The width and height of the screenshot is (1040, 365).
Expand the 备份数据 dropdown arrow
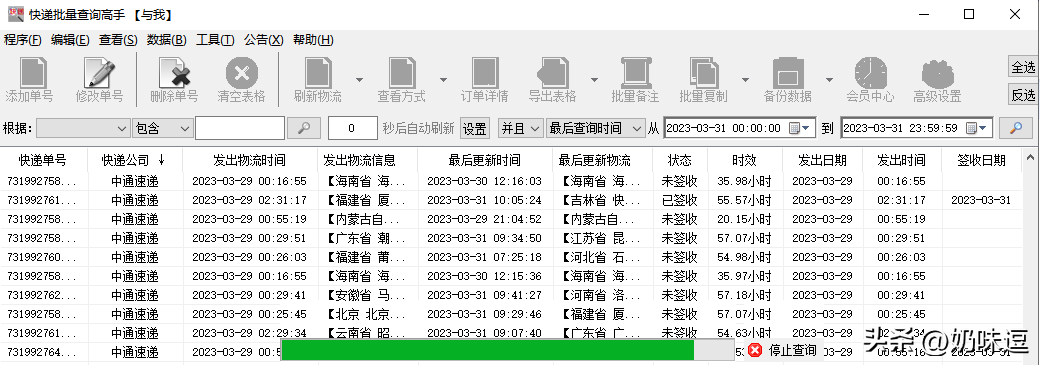(829, 80)
